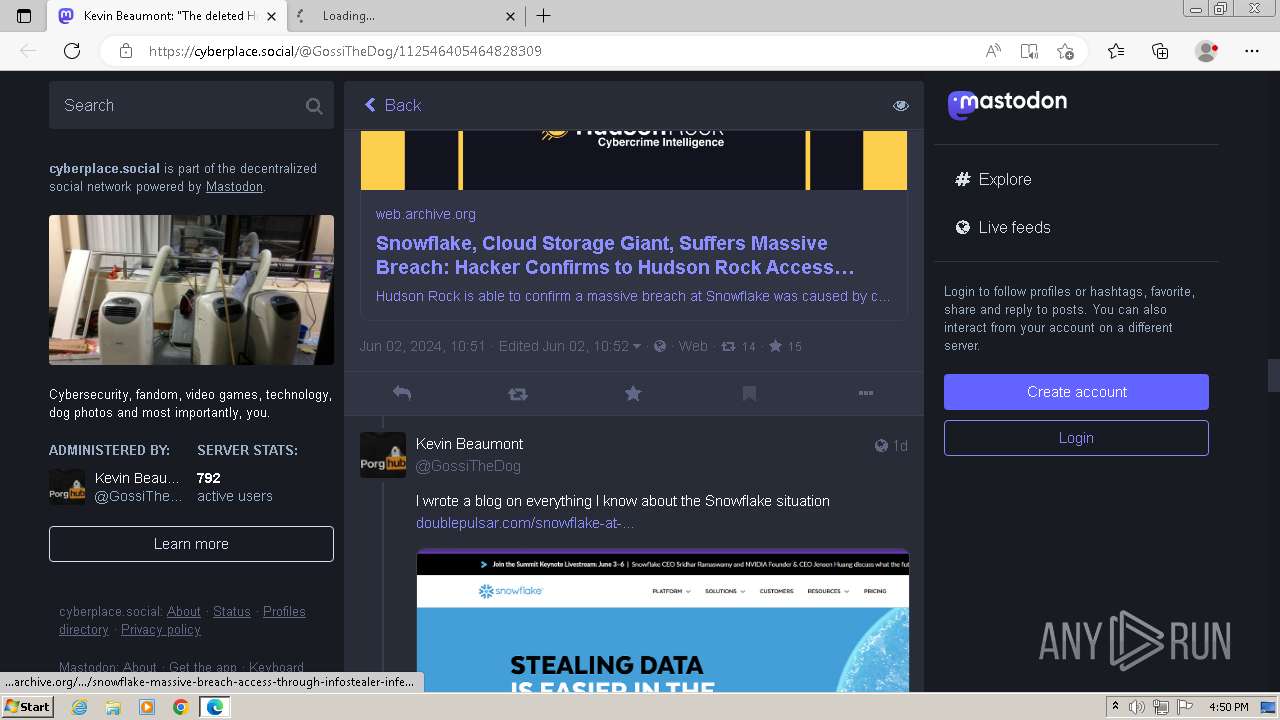Open the Mastodon link in server description
1280x720 pixels.
234,186
